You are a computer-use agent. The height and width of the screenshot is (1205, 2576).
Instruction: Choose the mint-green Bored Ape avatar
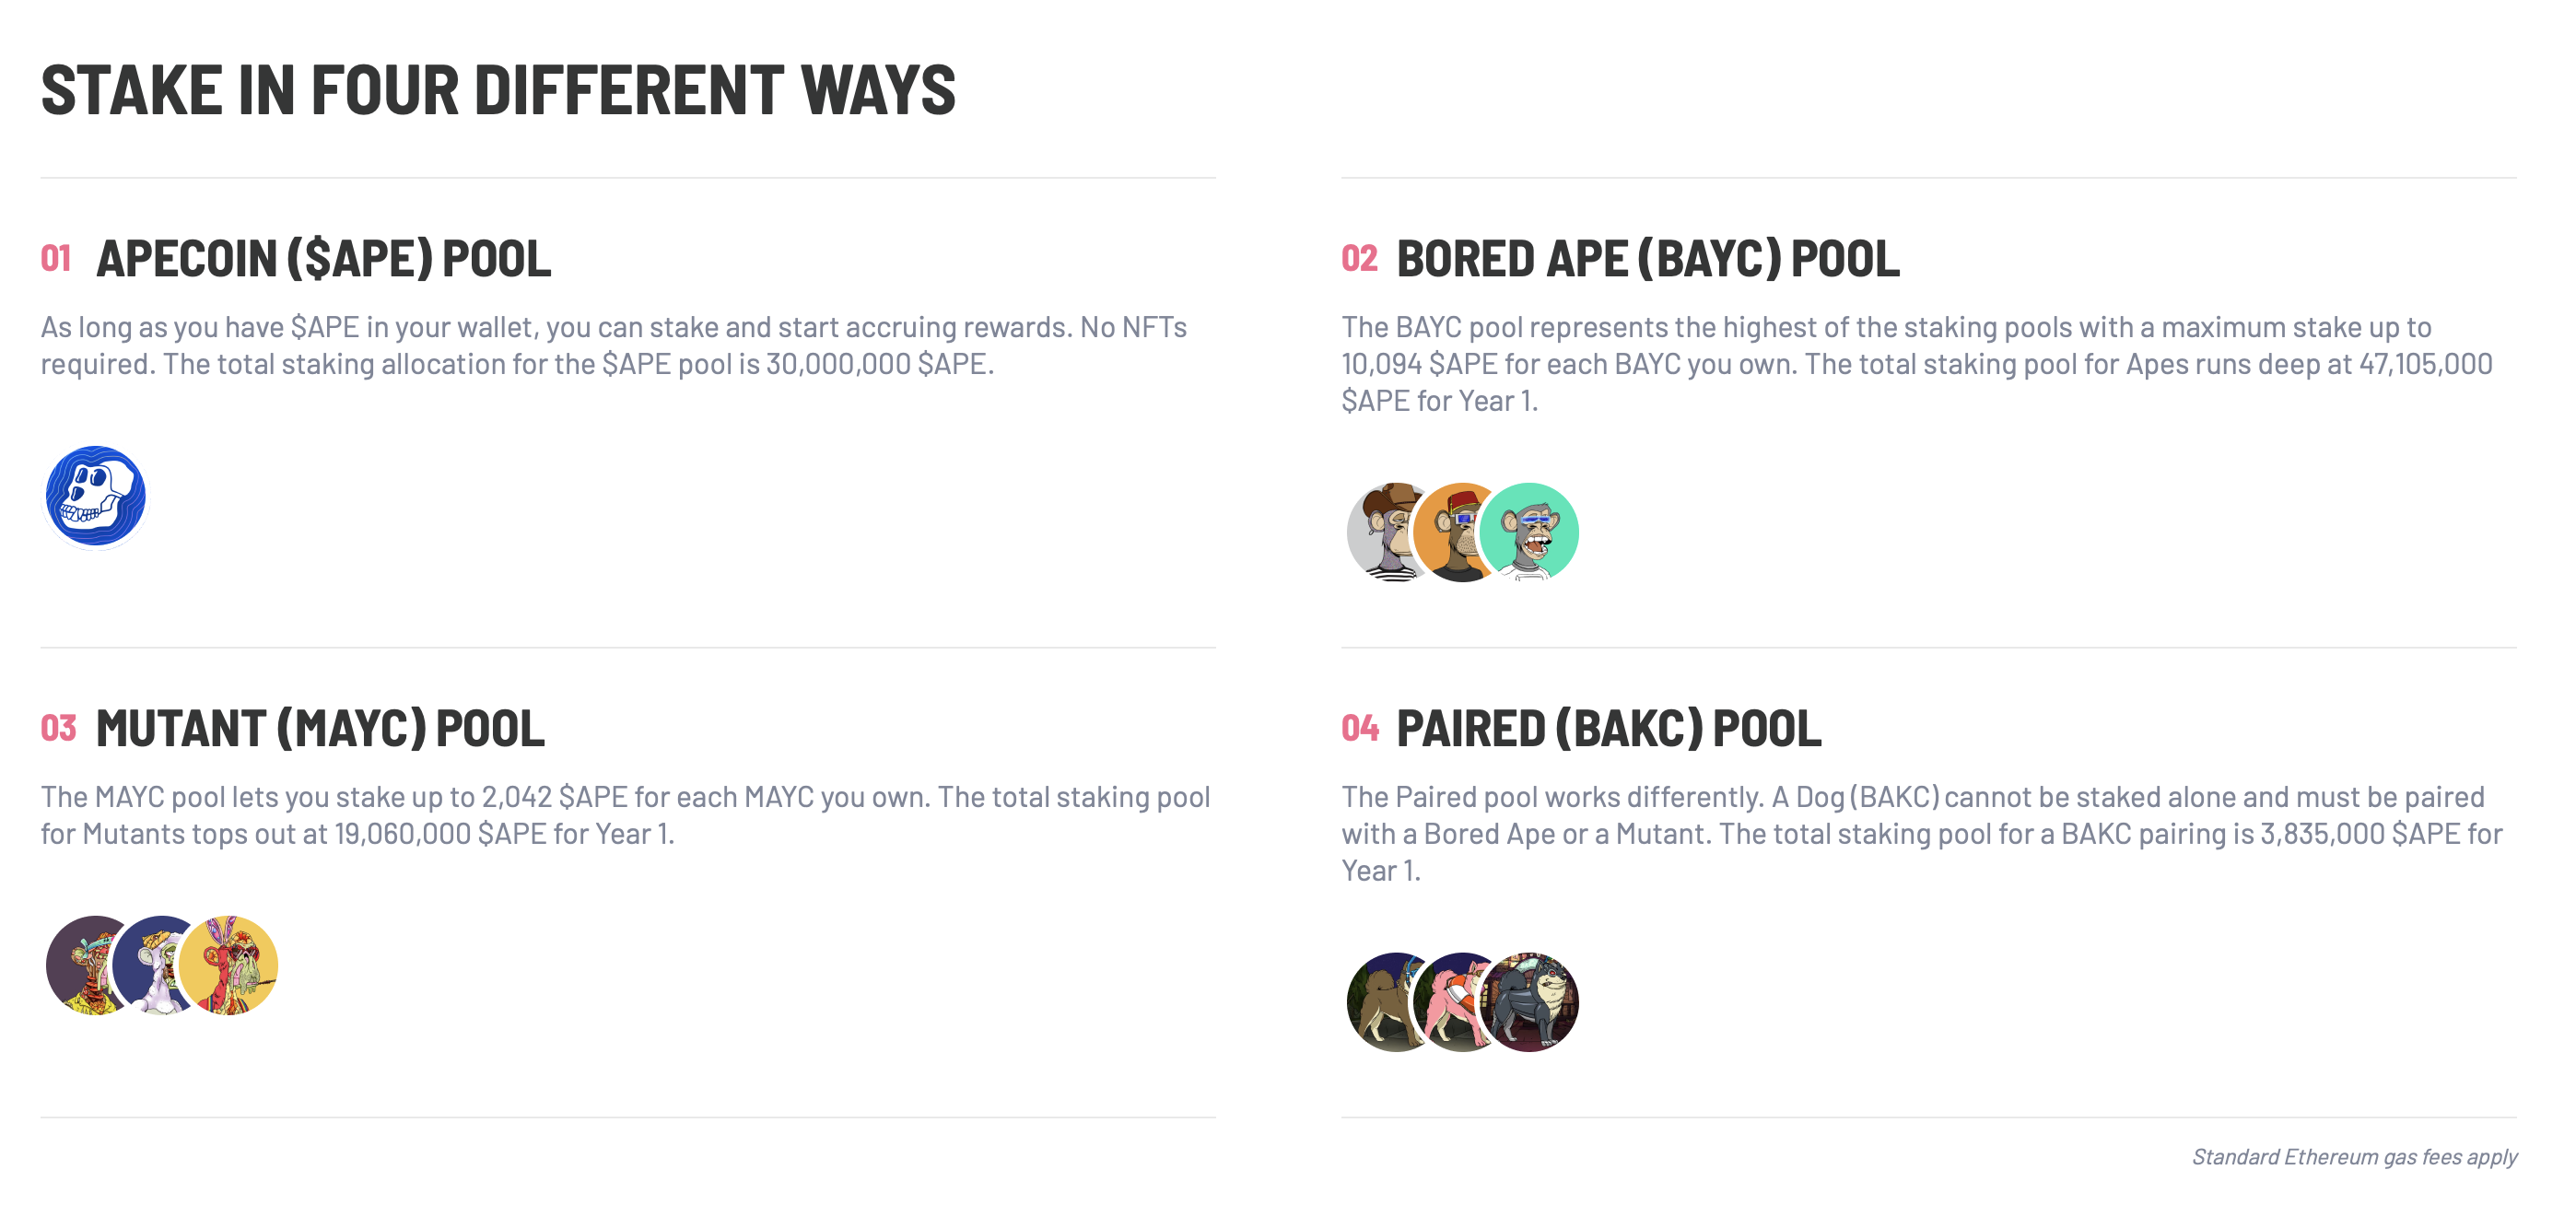[x=1529, y=532]
